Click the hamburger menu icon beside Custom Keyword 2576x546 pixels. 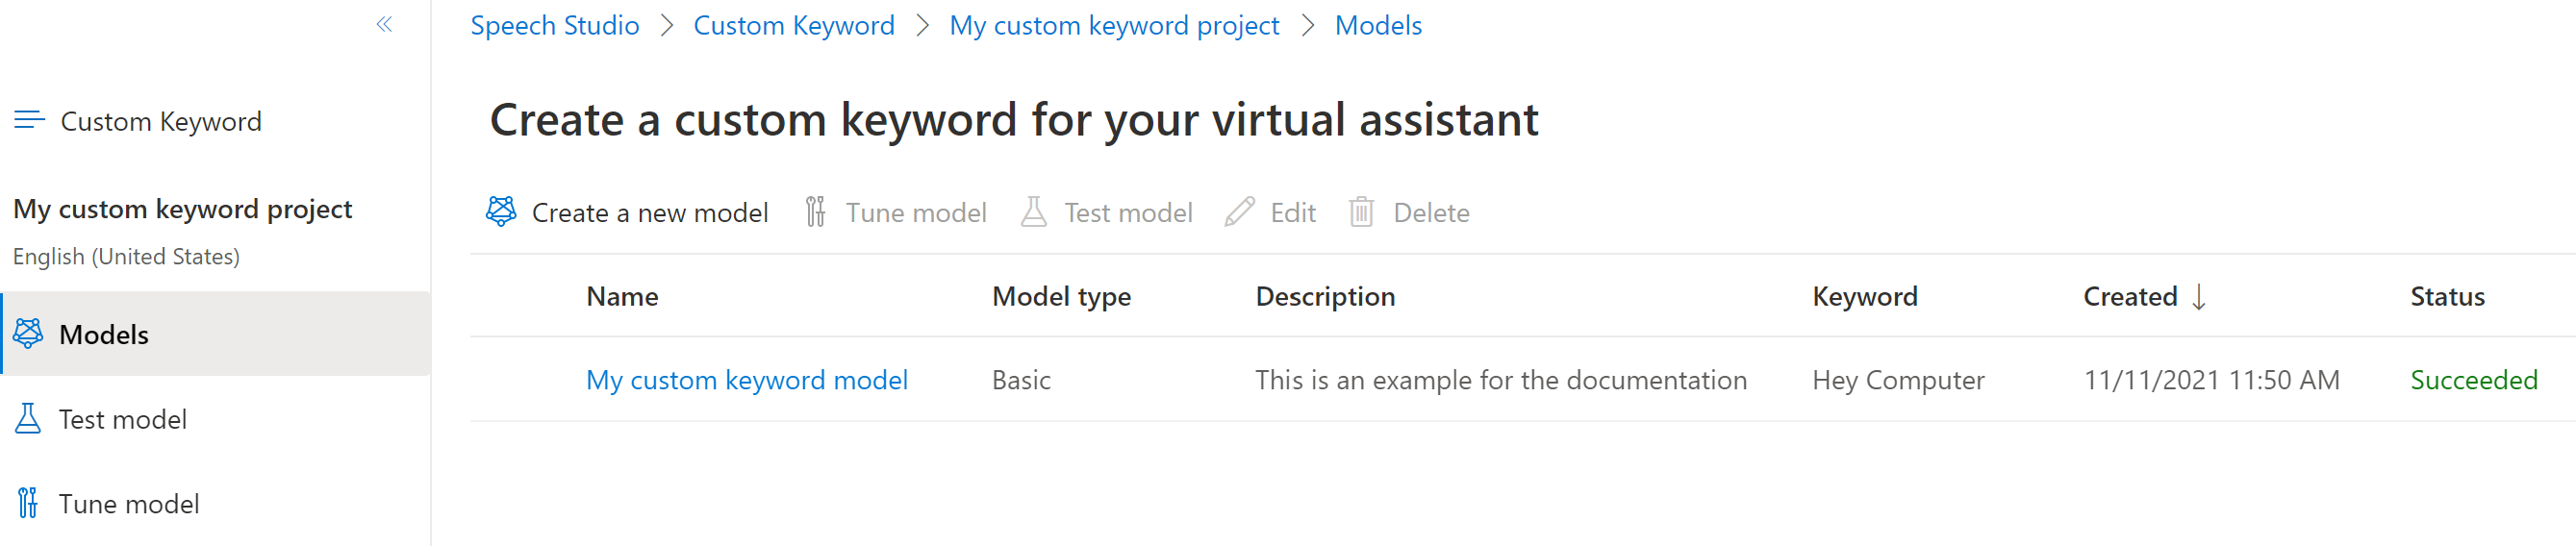[29, 121]
